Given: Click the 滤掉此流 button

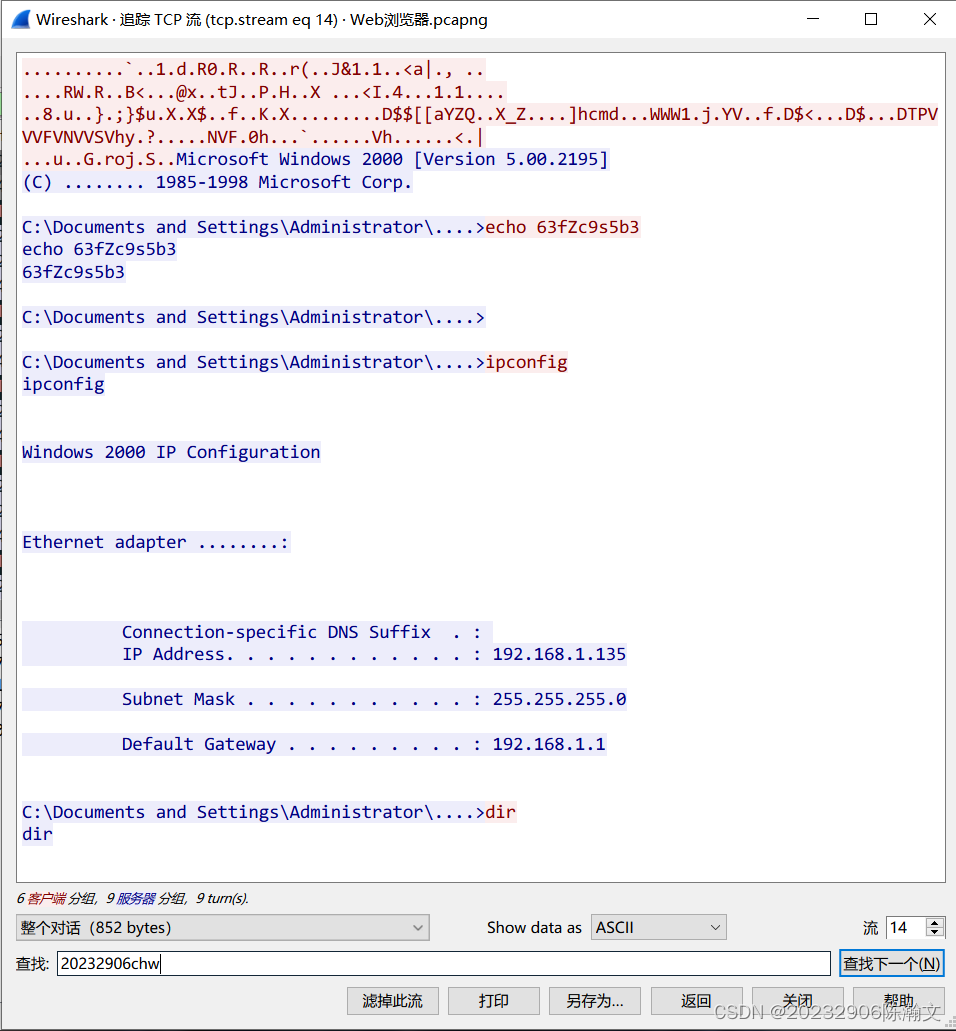Looking at the screenshot, I should (392, 1001).
